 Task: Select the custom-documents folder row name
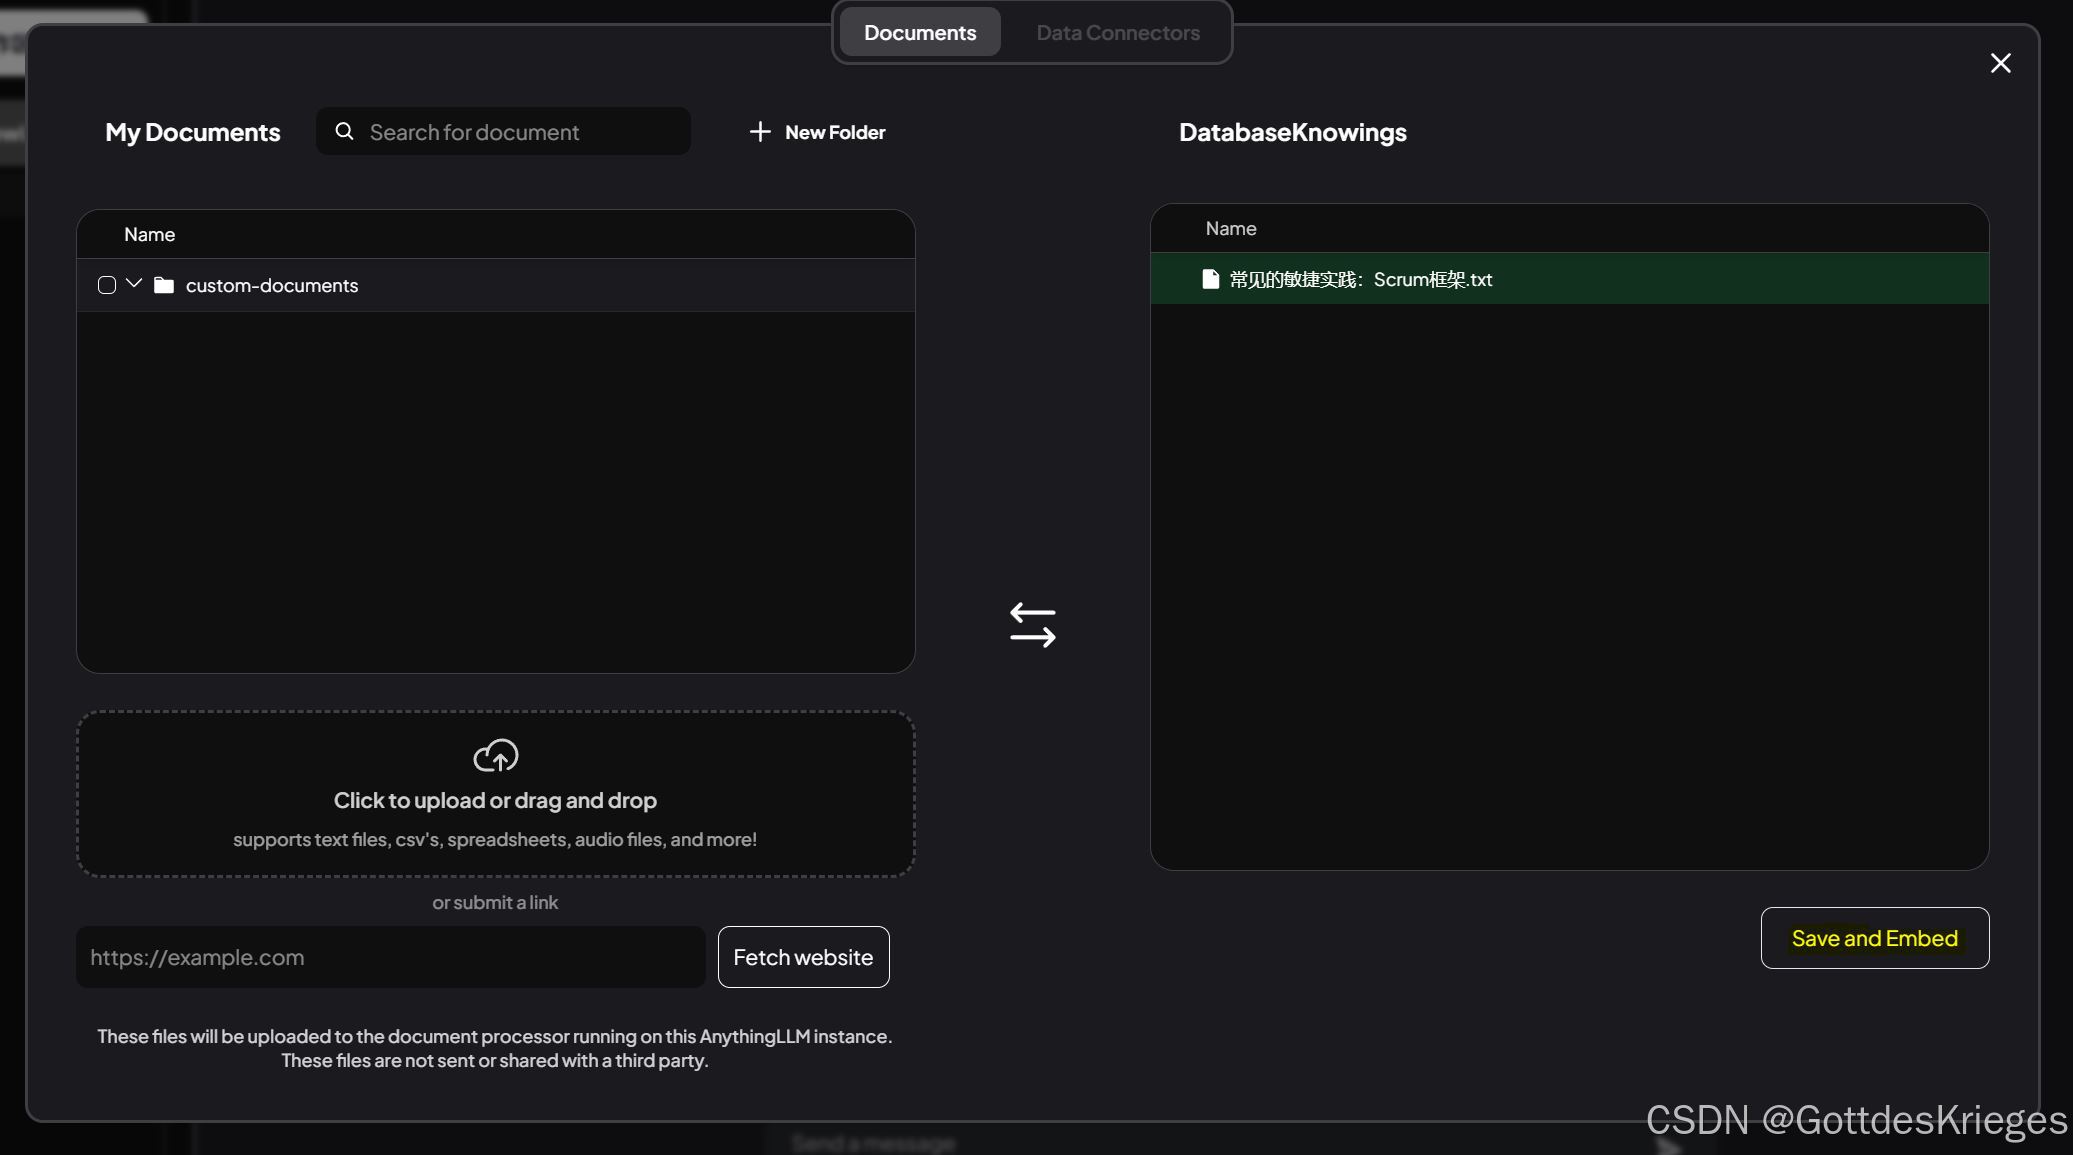click(x=271, y=285)
